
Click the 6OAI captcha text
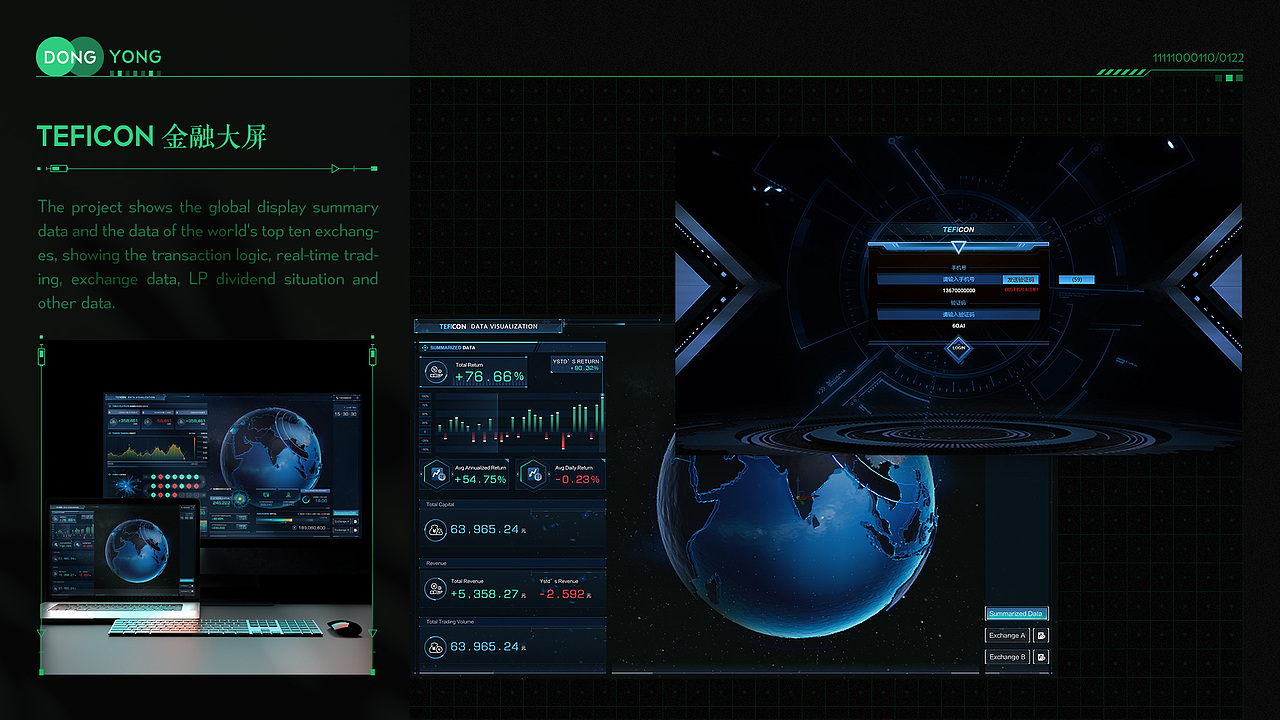(958, 326)
